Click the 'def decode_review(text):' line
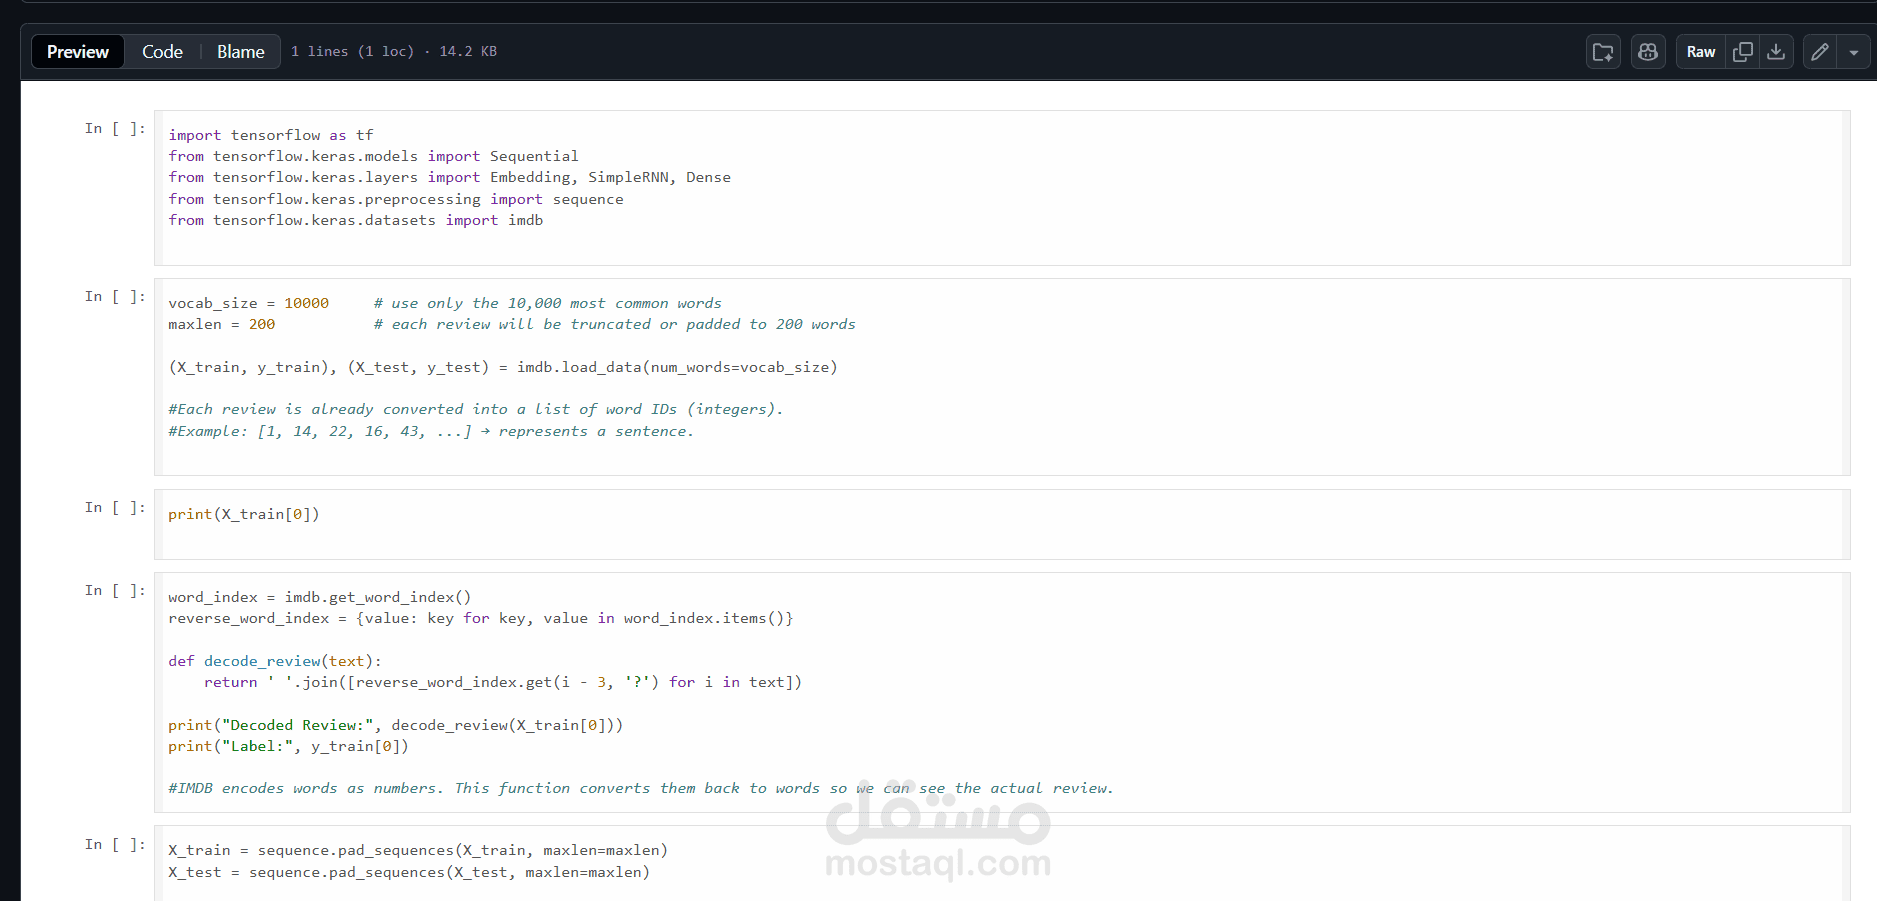1877x901 pixels. pos(275,661)
